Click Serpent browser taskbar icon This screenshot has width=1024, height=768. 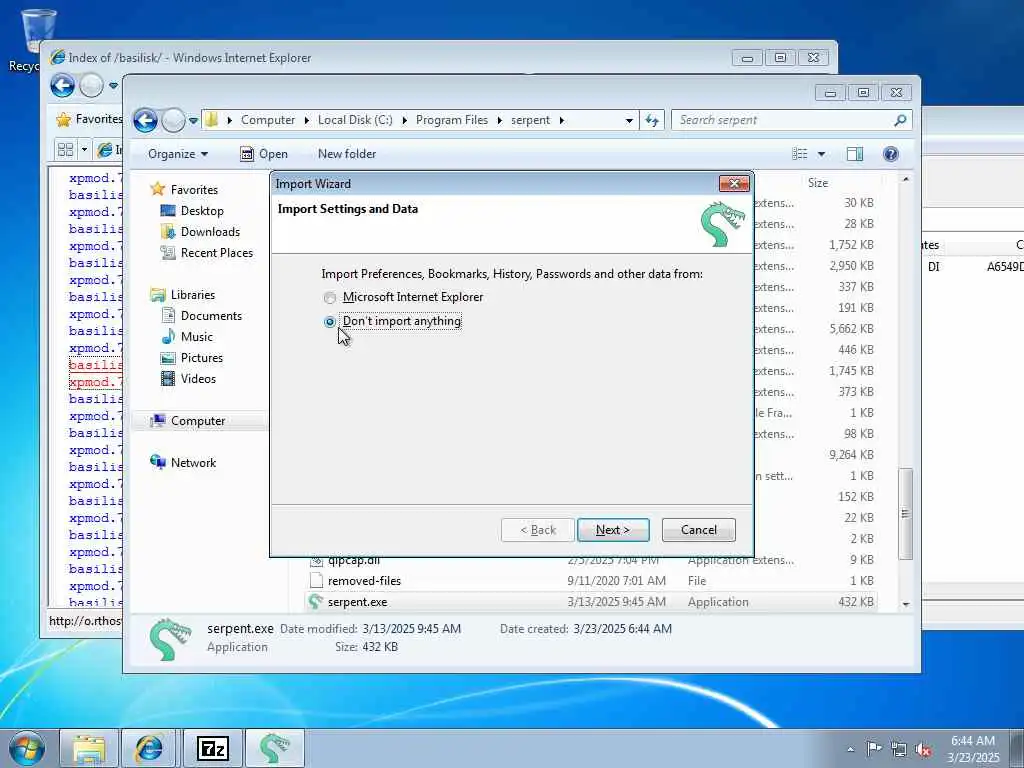tap(274, 748)
